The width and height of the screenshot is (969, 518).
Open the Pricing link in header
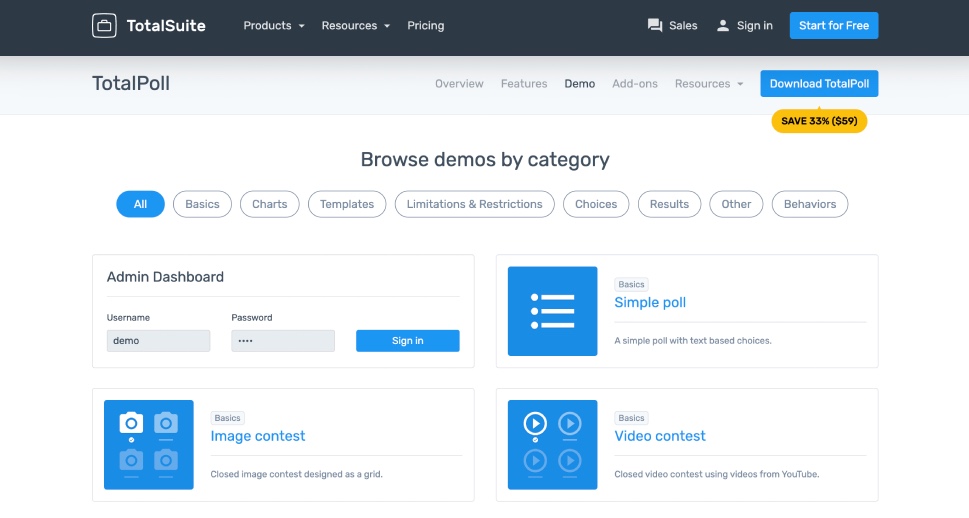(425, 26)
